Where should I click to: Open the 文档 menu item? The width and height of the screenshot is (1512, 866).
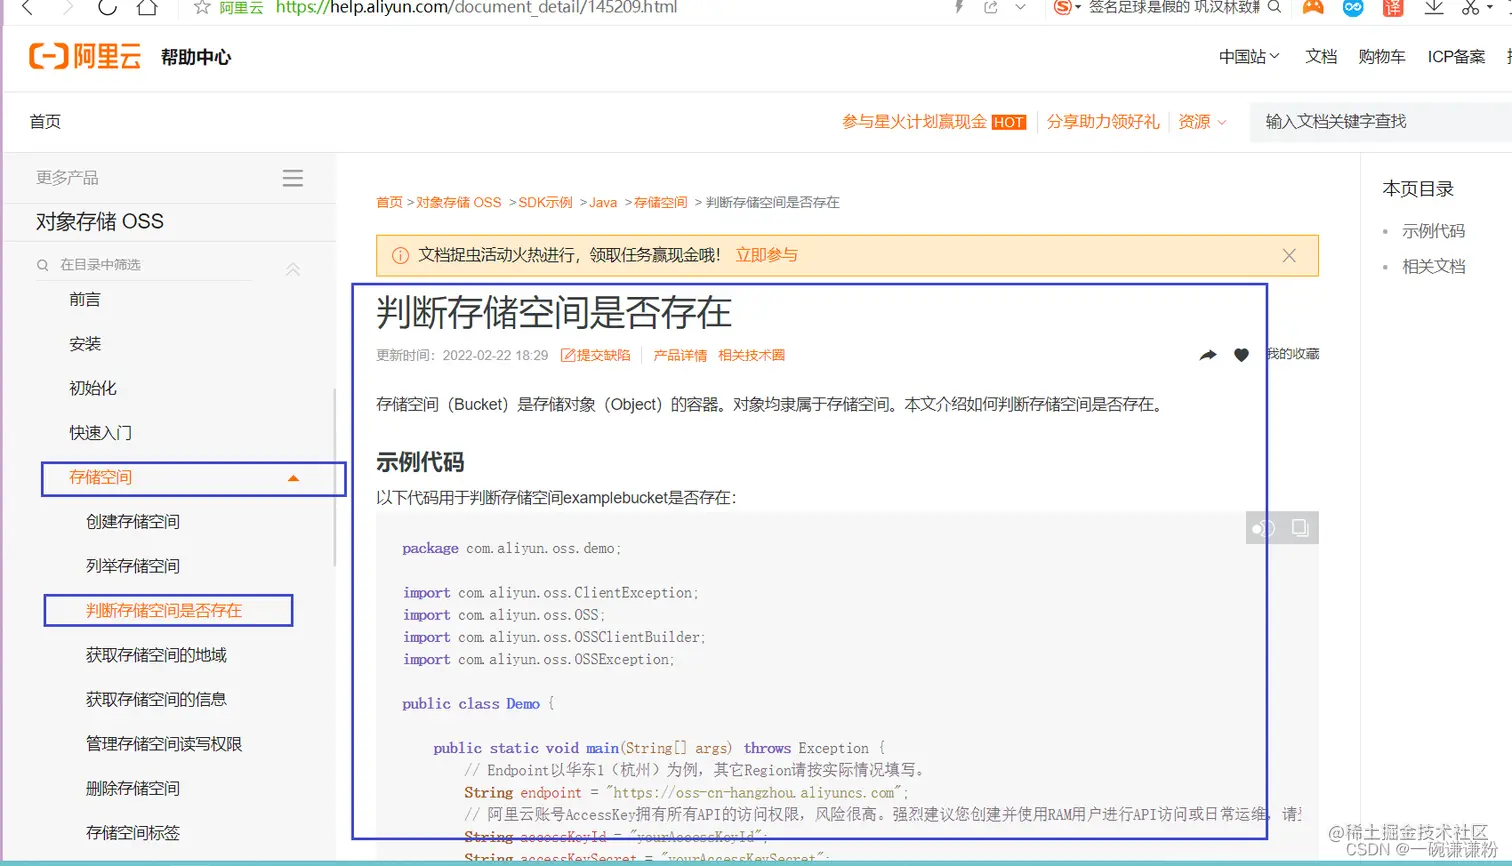pos(1321,57)
